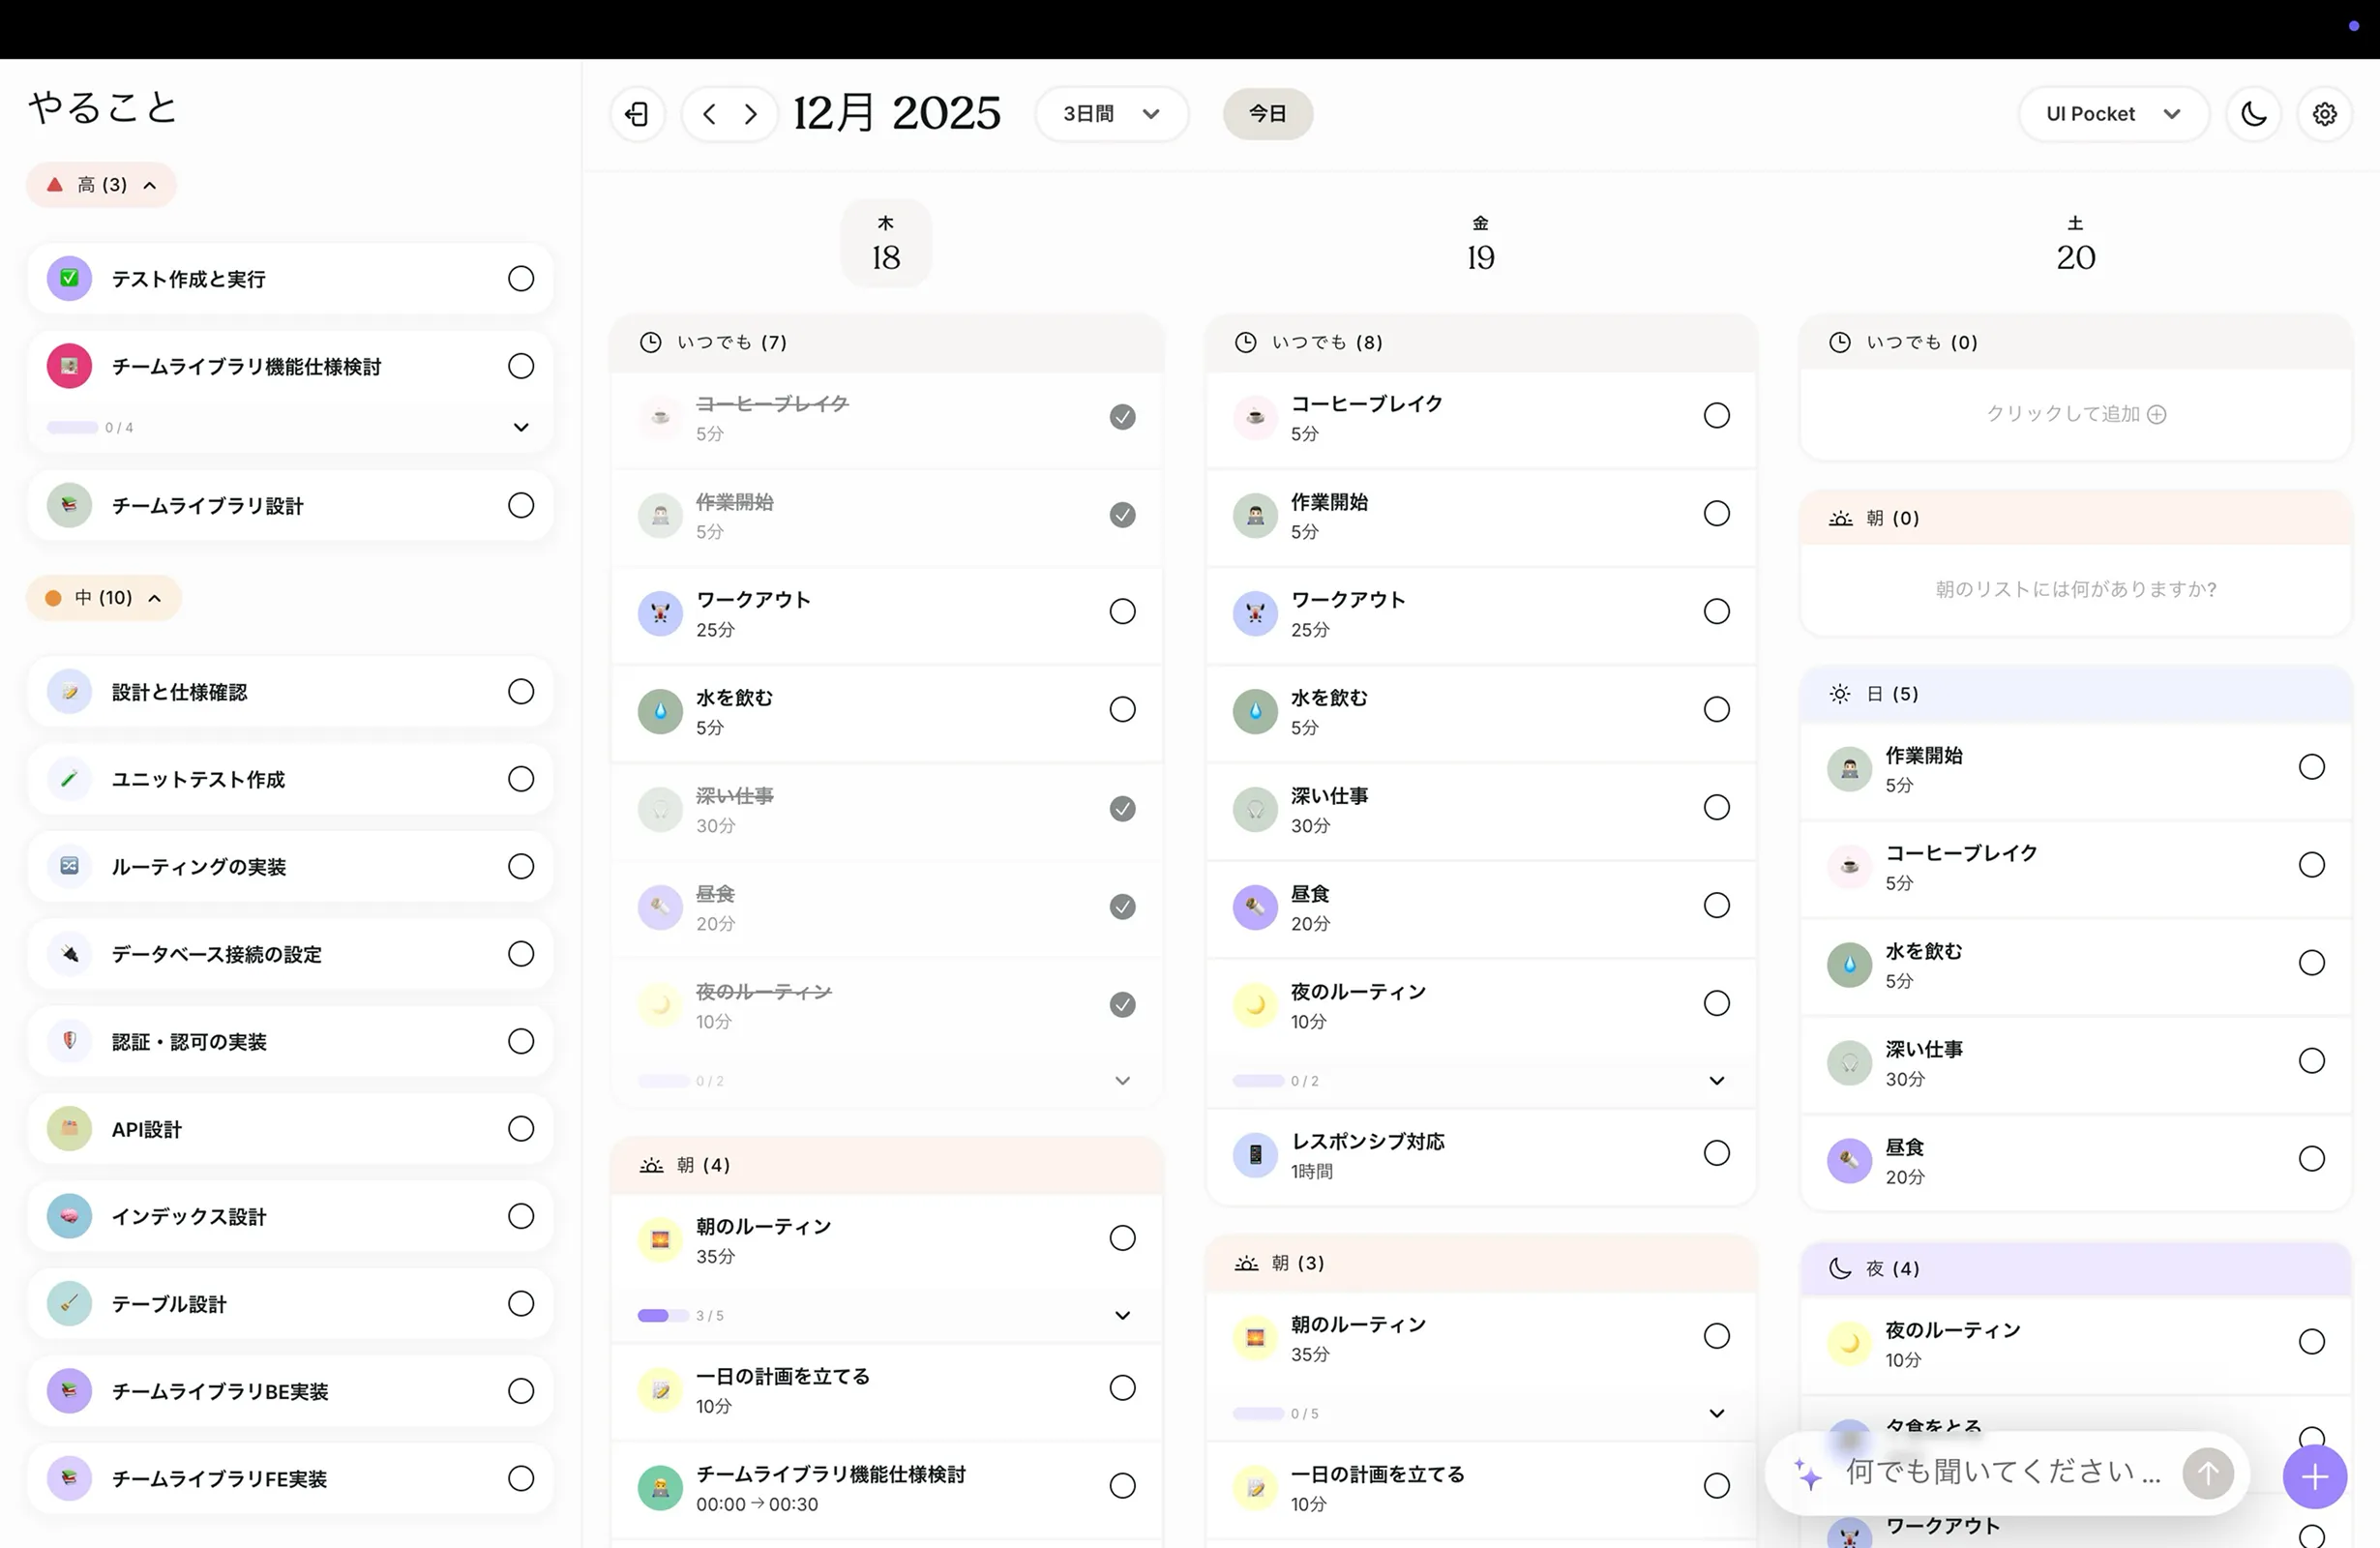Open the 3日間 view selector dropdown

[x=1111, y=113]
